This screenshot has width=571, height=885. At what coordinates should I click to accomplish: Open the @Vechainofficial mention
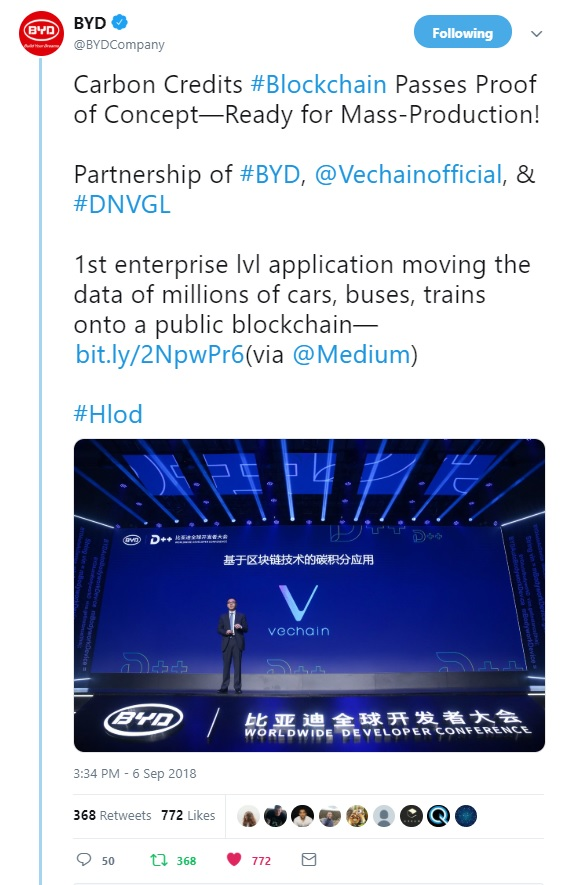click(x=408, y=174)
